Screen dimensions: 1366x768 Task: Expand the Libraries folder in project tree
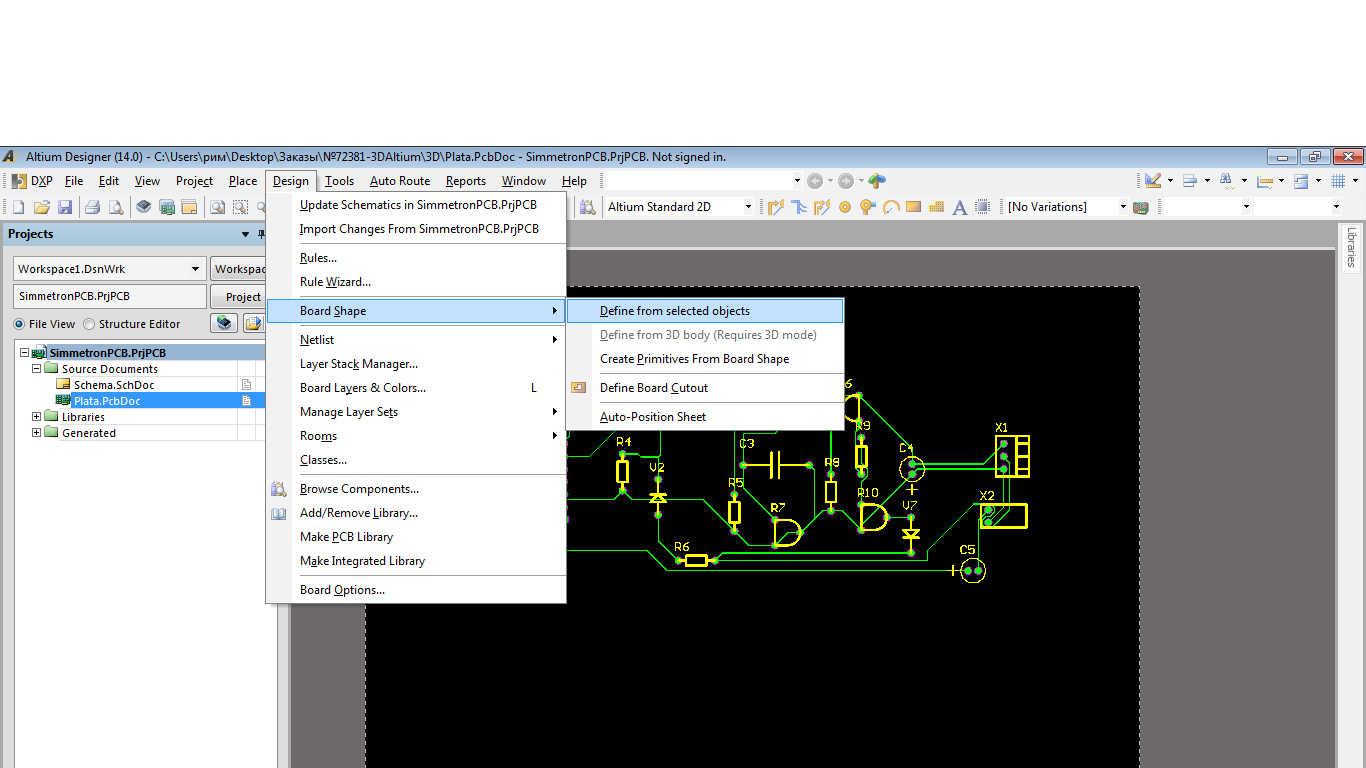coord(37,417)
